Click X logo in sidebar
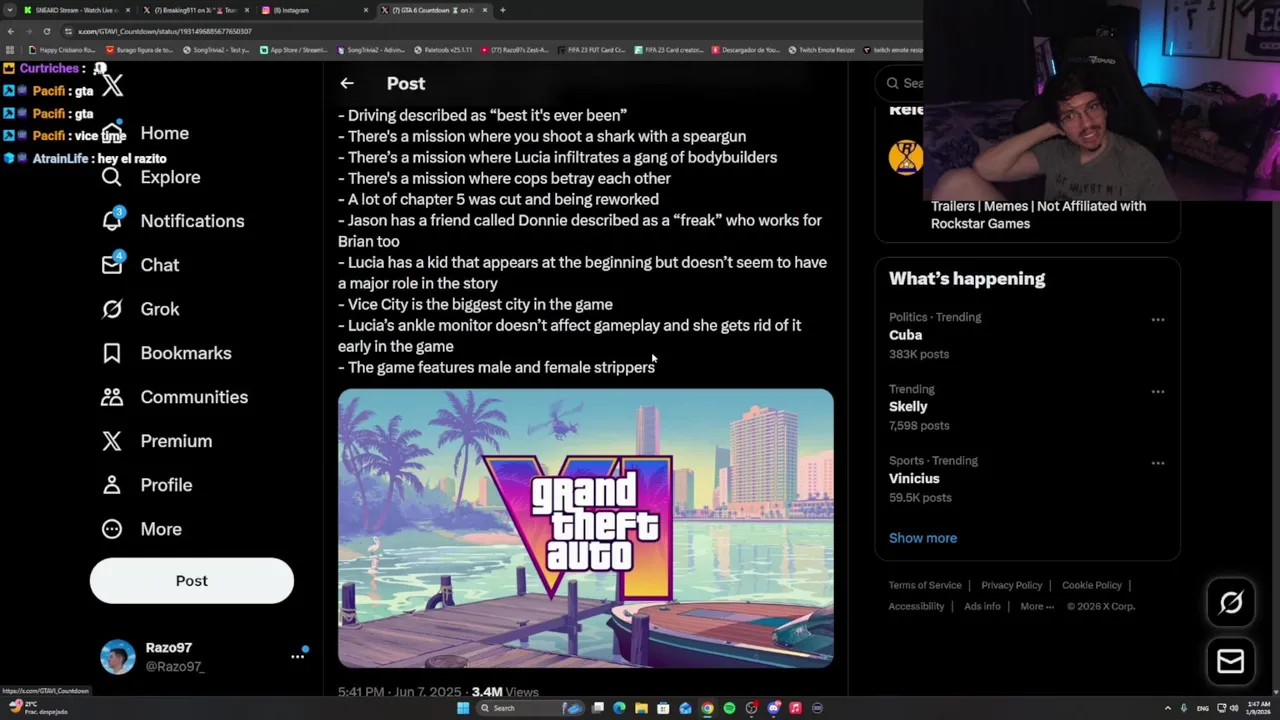Screen dimensions: 1280x720 (x=112, y=85)
